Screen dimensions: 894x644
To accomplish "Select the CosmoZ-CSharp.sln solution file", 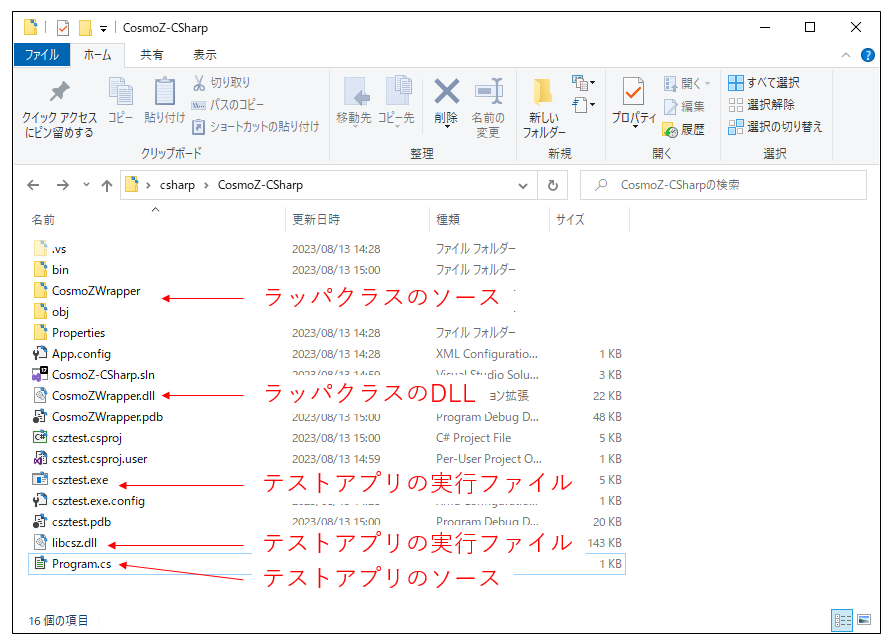I will coord(103,375).
